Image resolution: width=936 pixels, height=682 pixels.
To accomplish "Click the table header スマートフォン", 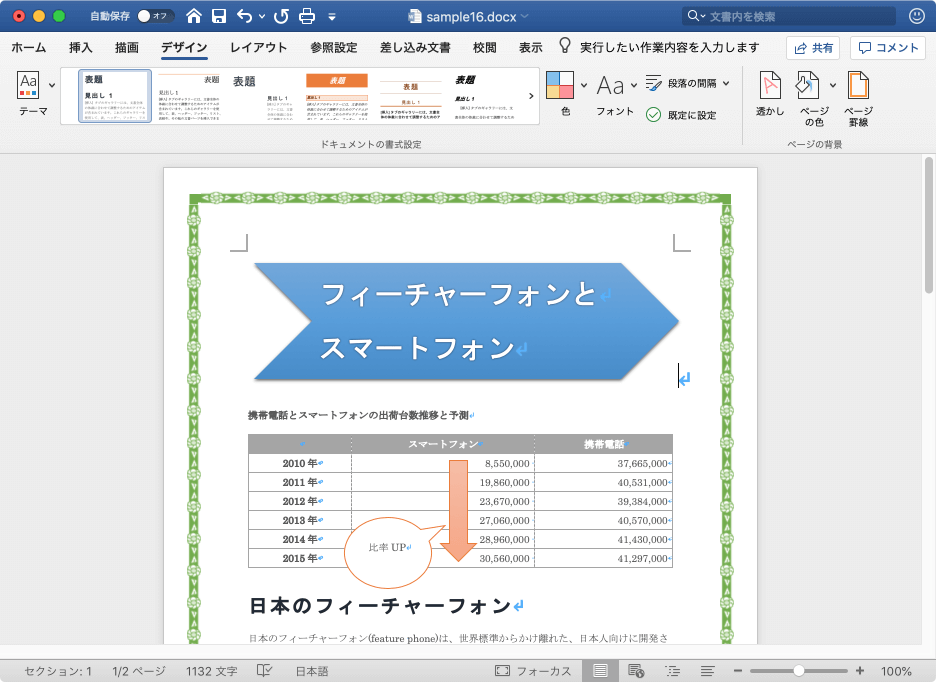I will [x=443, y=444].
